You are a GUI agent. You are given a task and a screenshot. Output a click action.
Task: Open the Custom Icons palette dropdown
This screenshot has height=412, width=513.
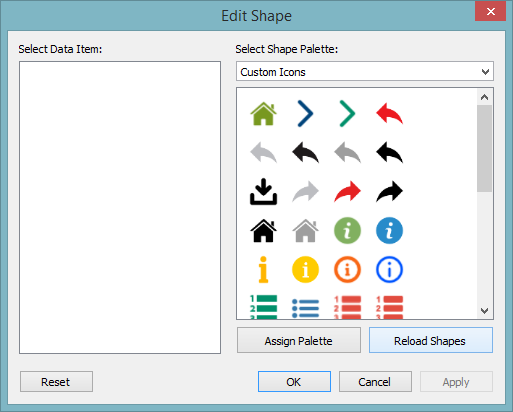tap(365, 71)
